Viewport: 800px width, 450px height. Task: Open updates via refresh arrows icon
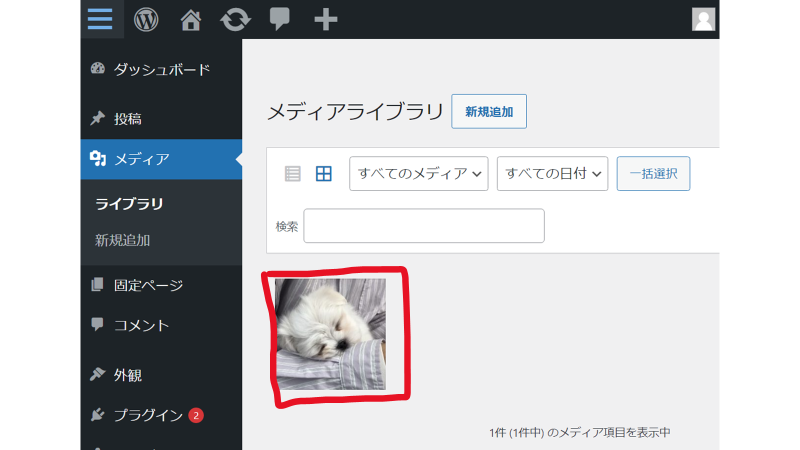click(235, 20)
